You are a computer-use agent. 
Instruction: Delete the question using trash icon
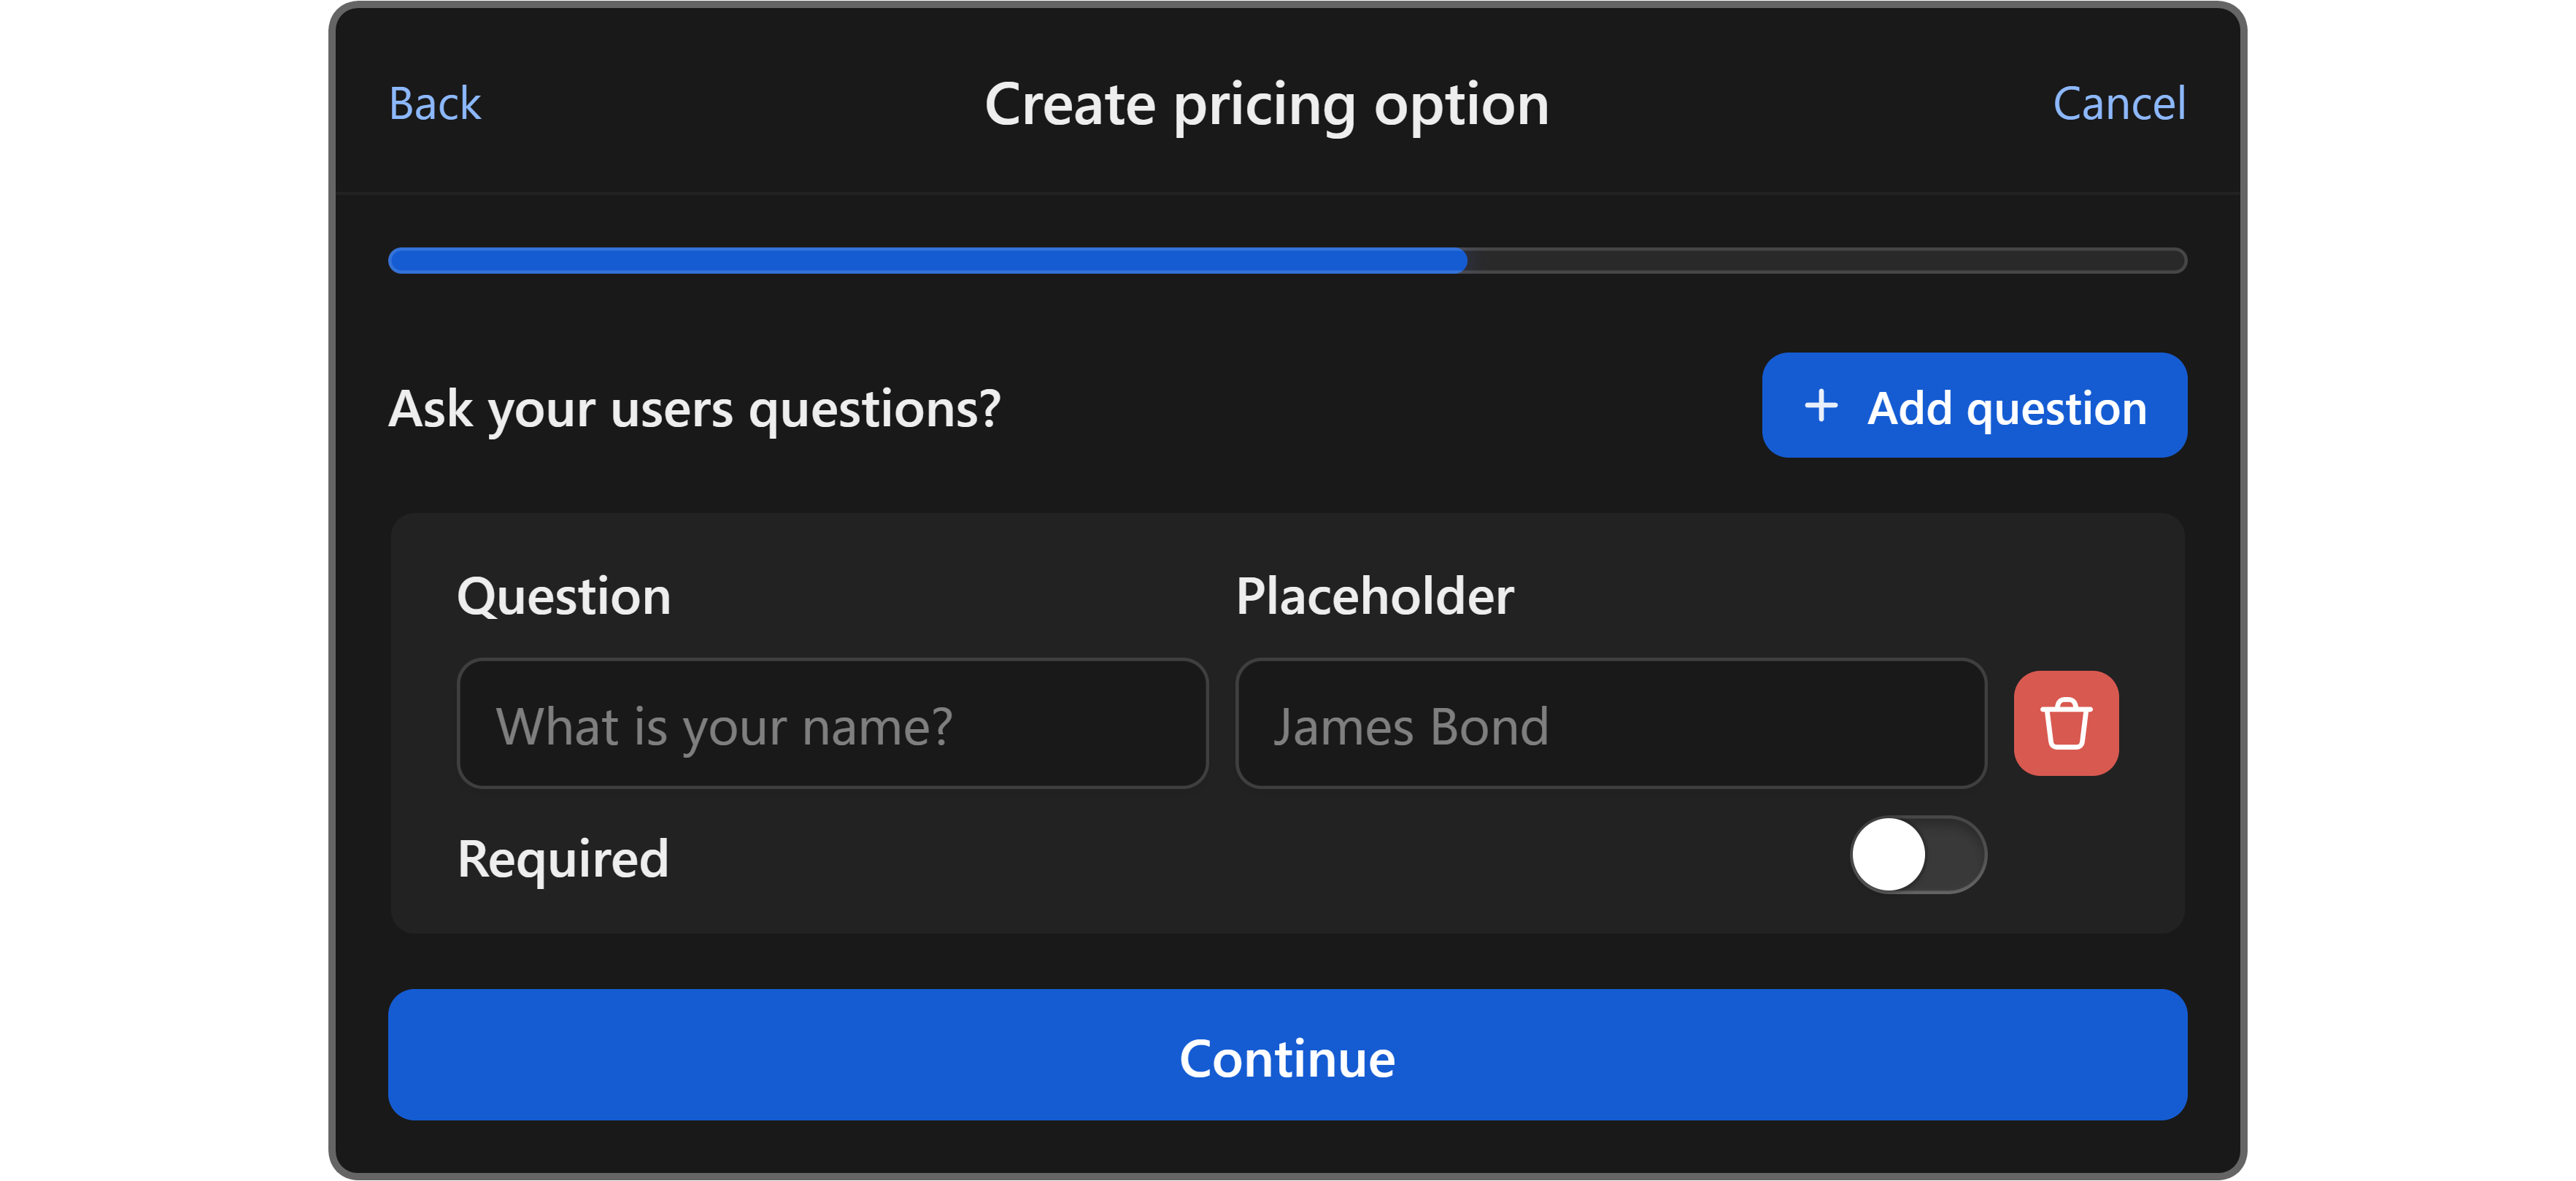coord(2065,723)
